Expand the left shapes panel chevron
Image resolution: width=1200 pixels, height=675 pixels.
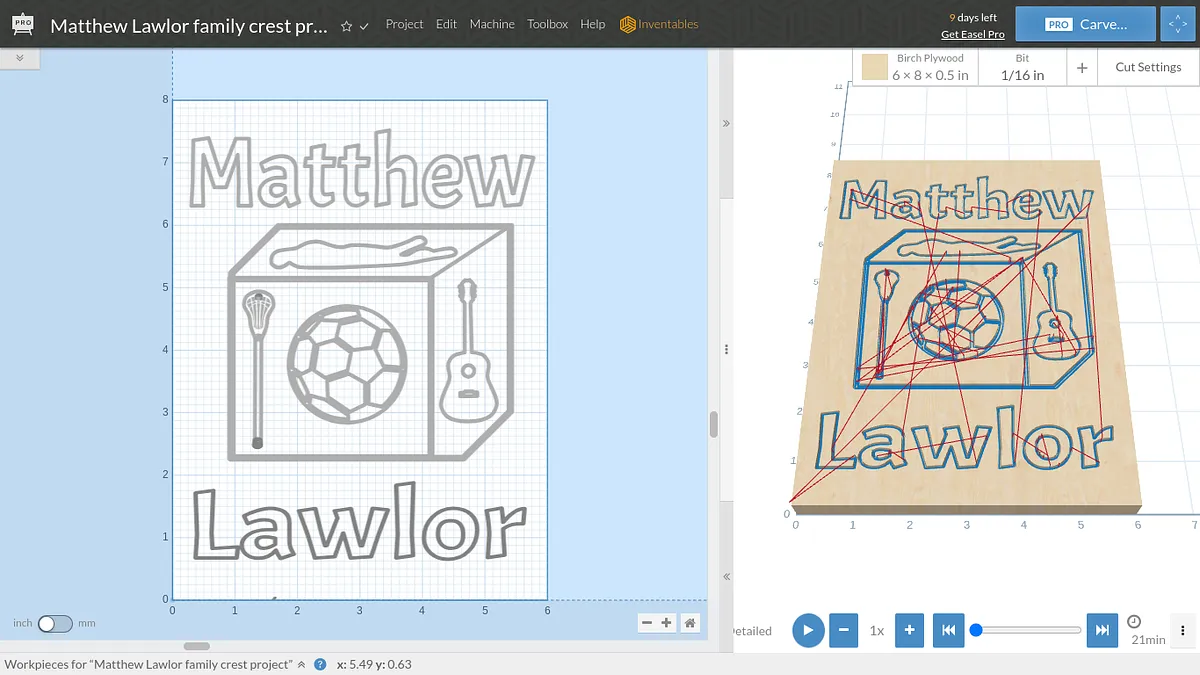[20, 59]
